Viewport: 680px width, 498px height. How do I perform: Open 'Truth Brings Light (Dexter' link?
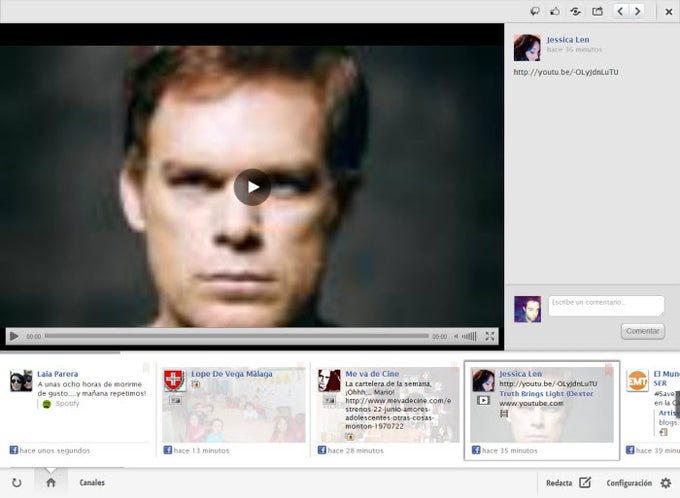(x=546, y=393)
